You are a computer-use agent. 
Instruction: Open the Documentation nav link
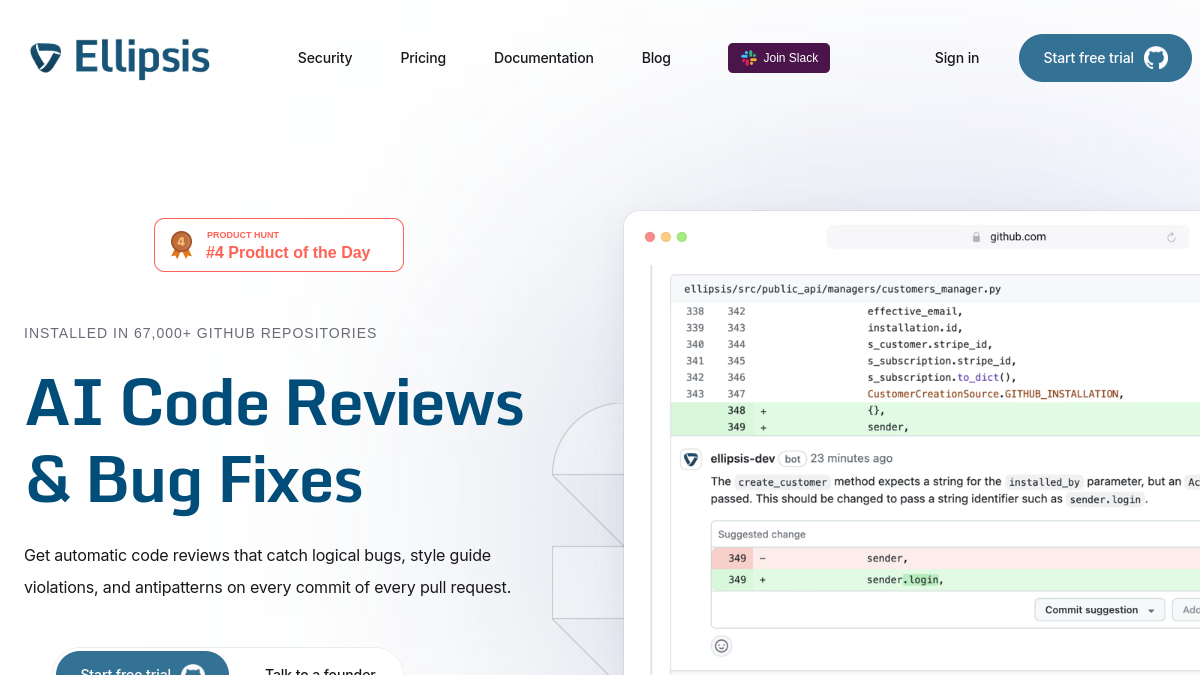[544, 58]
